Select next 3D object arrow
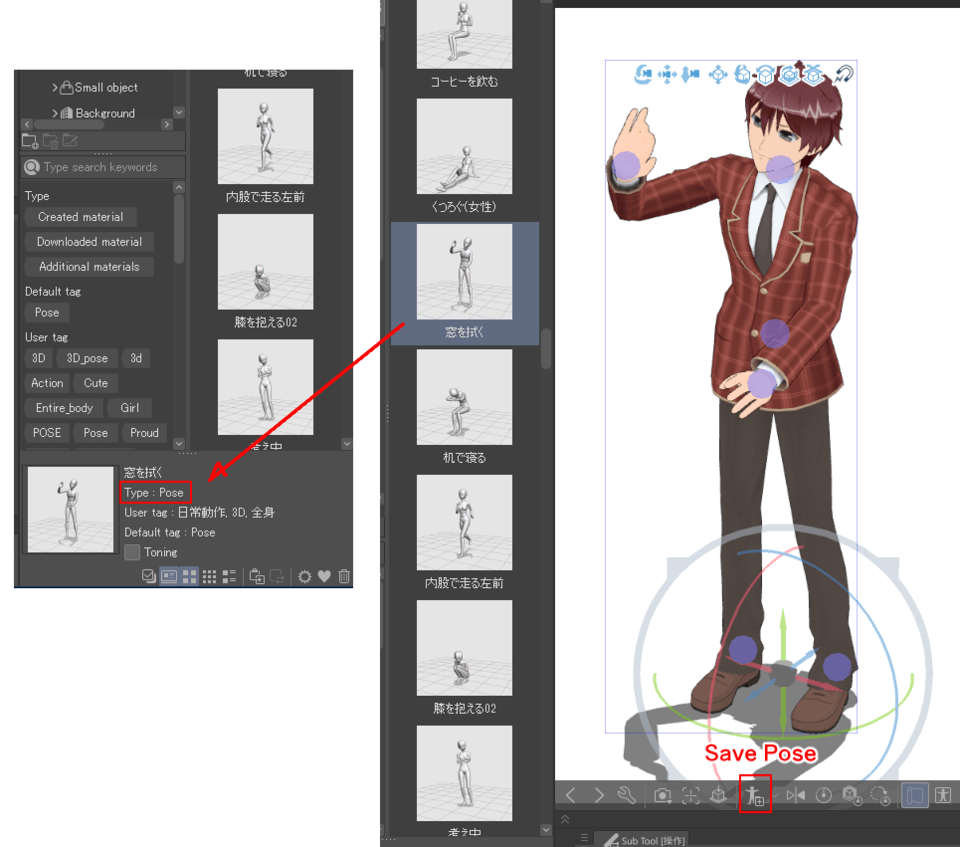 (x=599, y=795)
